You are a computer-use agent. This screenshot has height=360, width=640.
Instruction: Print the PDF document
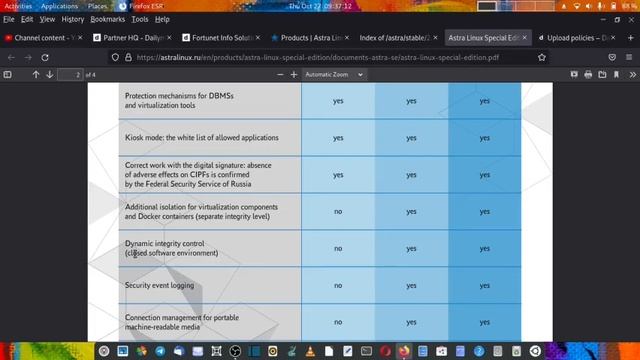click(x=588, y=75)
